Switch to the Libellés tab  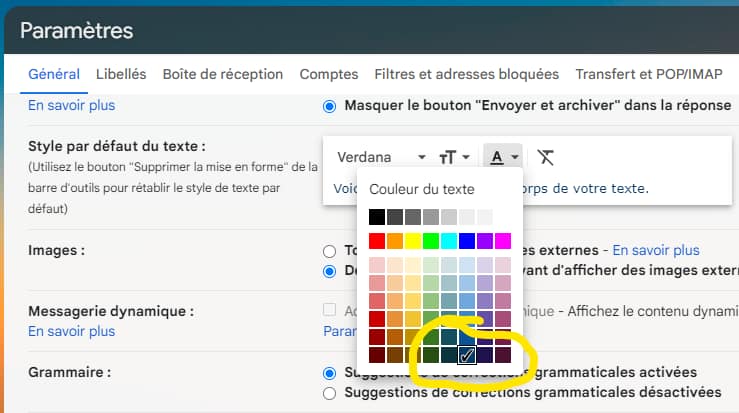click(121, 74)
